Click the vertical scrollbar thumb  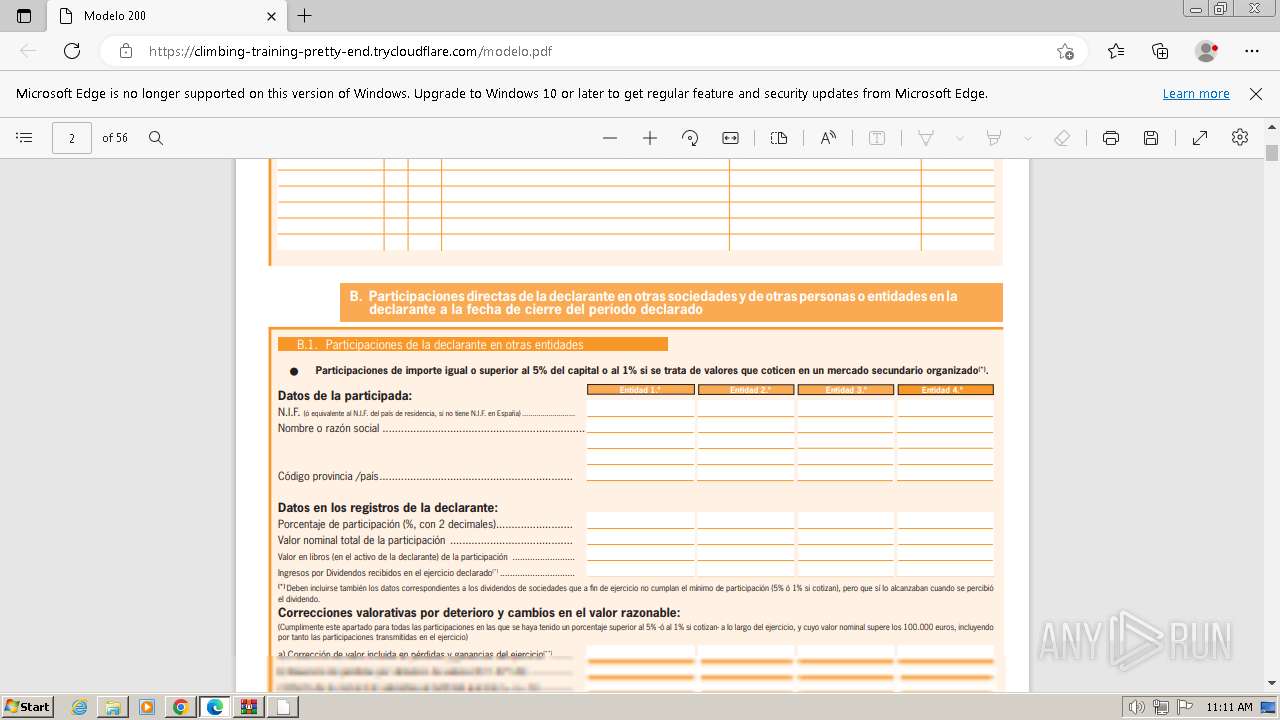1272,153
